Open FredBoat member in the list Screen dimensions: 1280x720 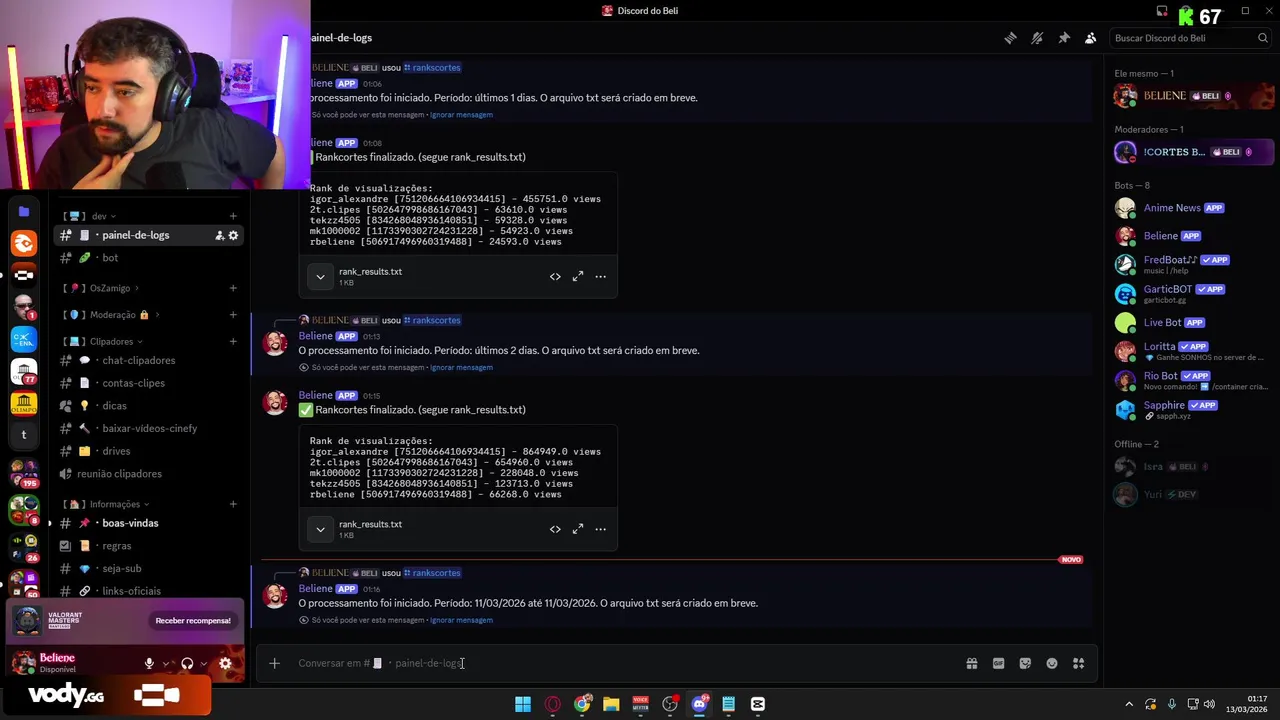1192,264
